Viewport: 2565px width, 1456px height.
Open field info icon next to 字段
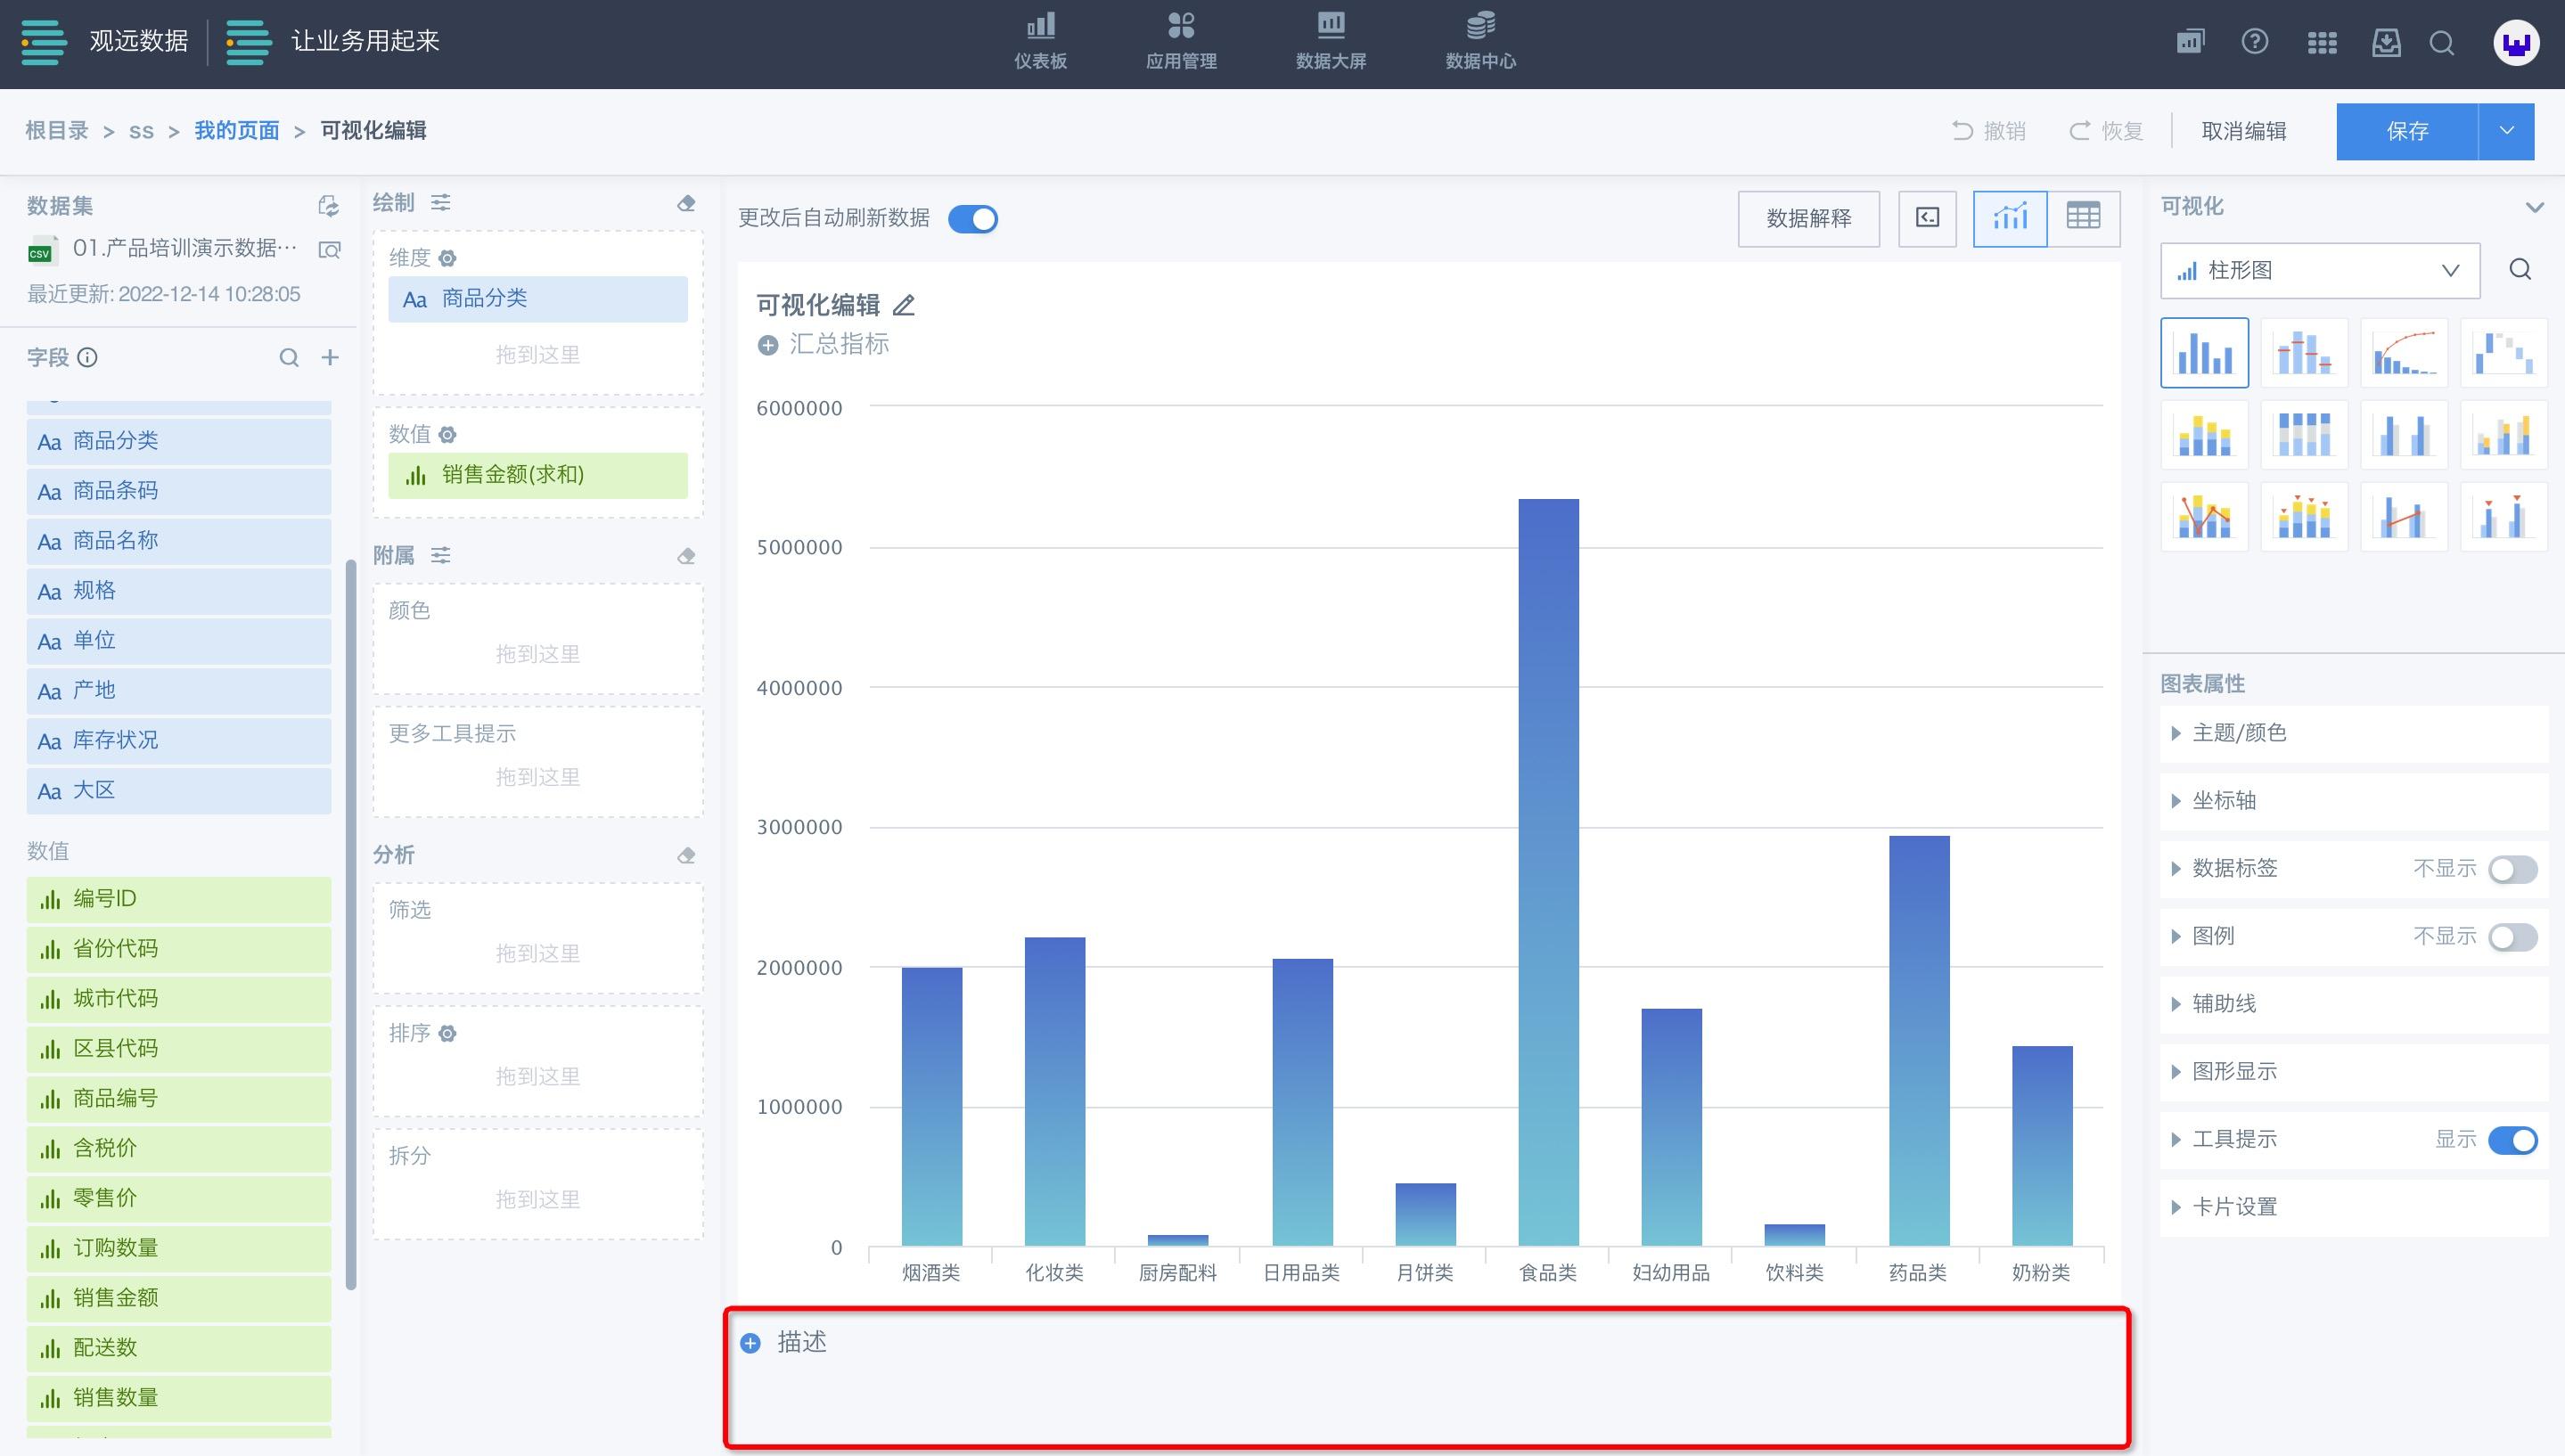(x=88, y=357)
